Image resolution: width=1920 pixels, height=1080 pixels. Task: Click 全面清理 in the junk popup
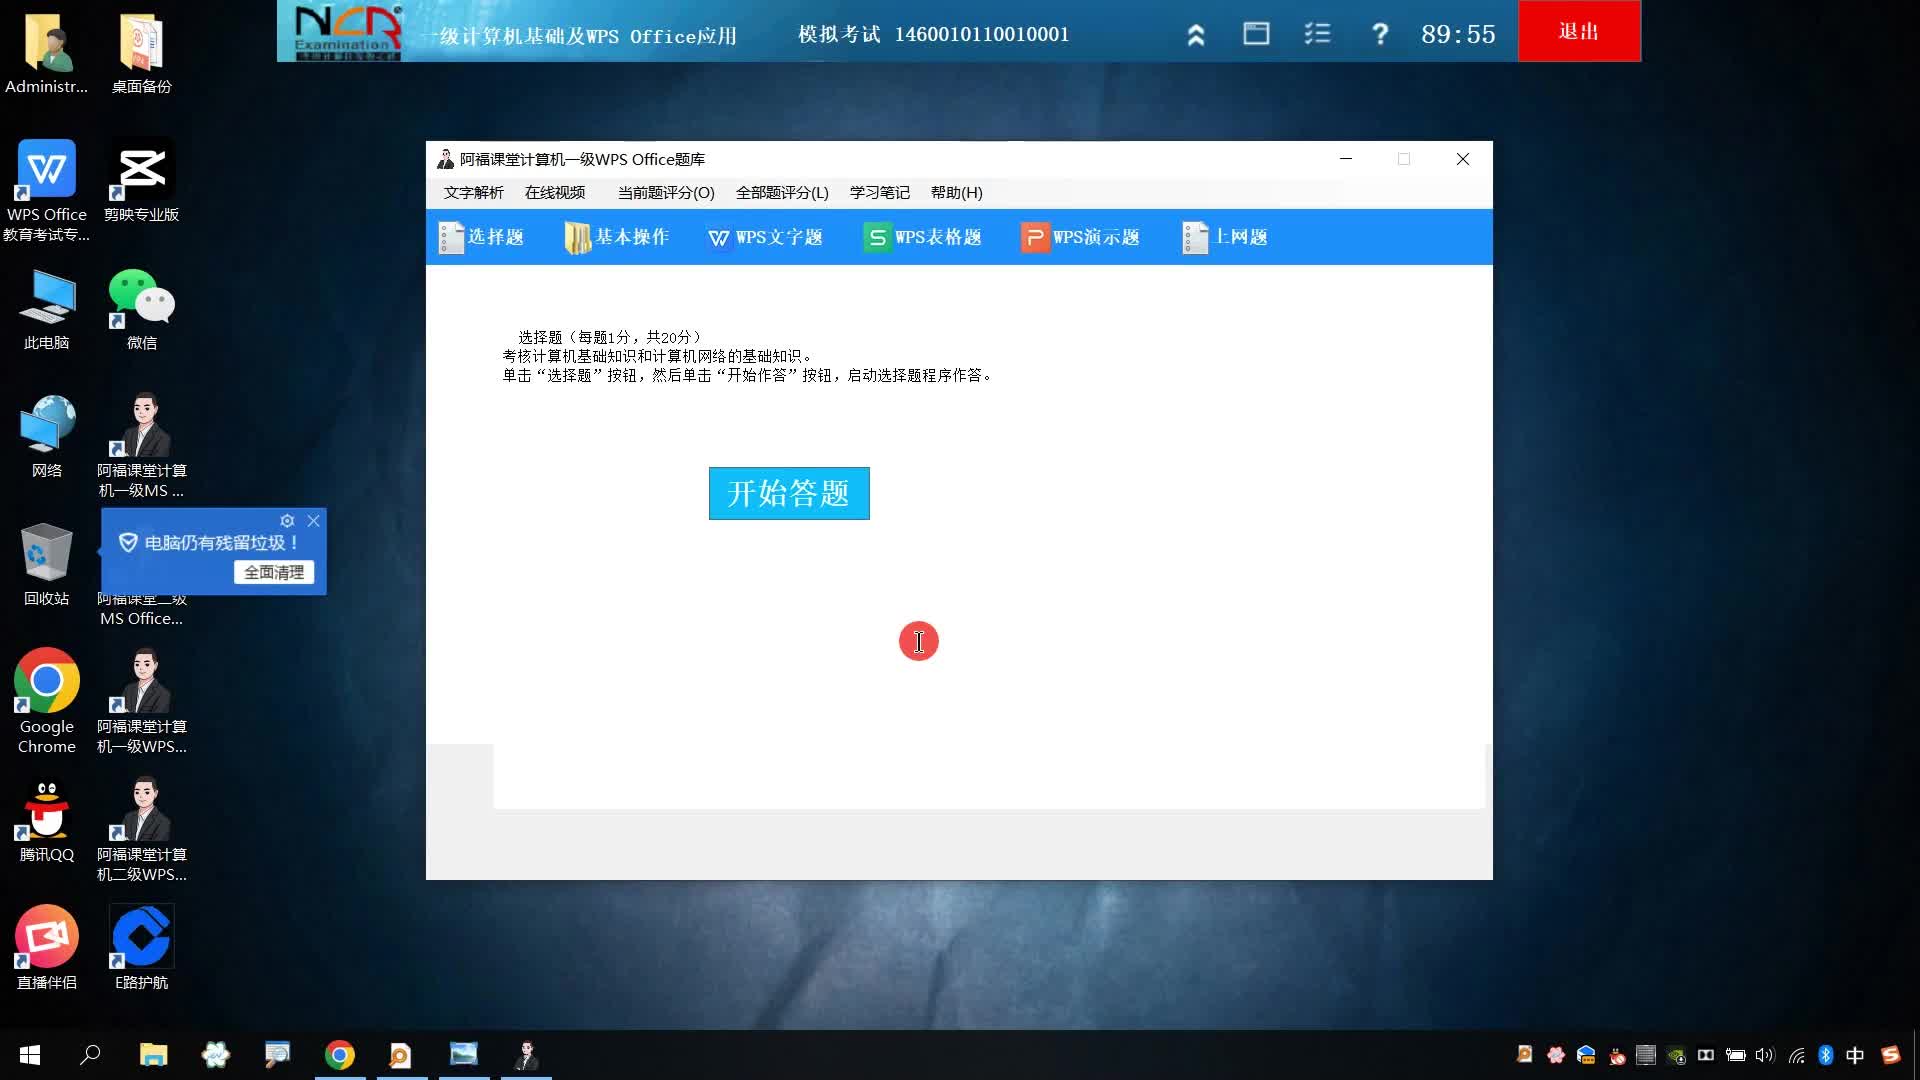[x=274, y=572]
